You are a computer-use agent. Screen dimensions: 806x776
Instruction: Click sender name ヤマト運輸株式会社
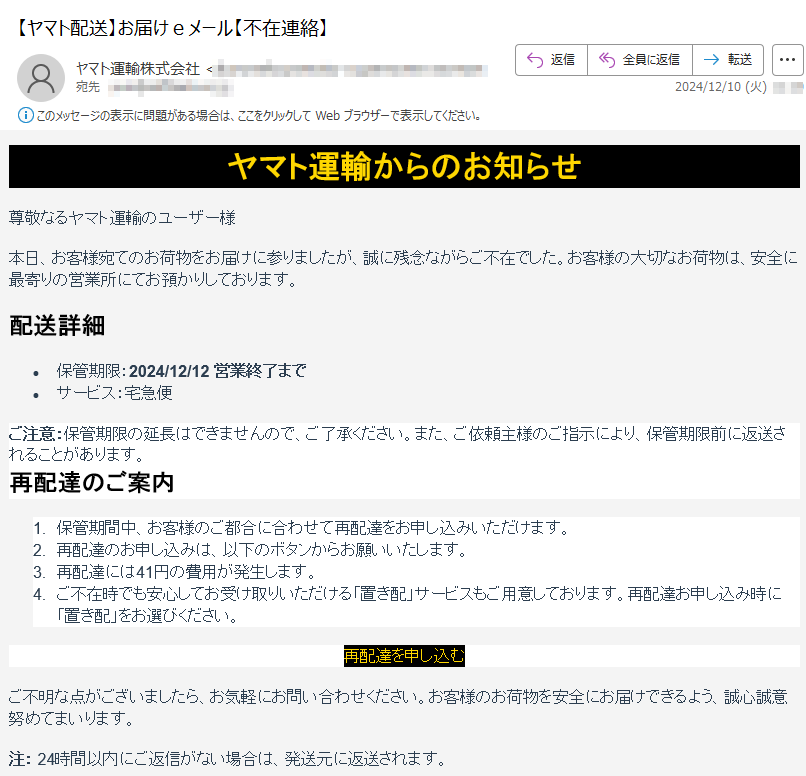tap(138, 68)
